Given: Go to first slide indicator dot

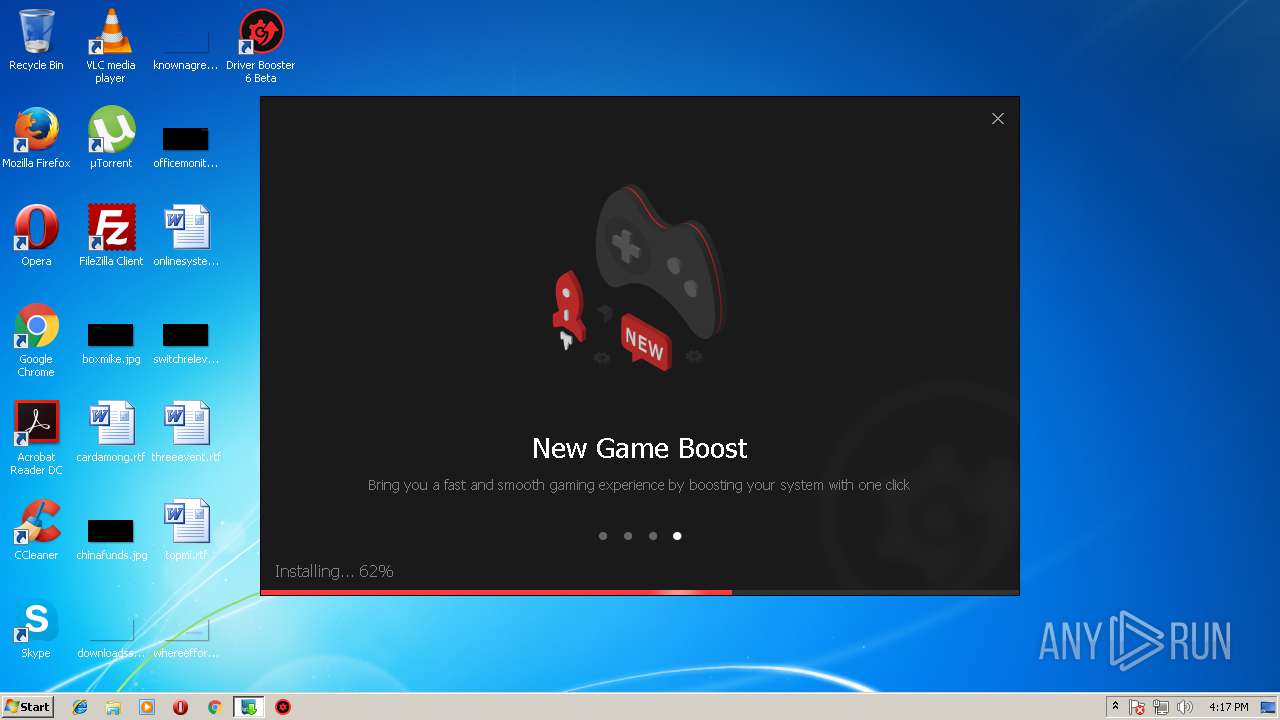Looking at the screenshot, I should [603, 536].
